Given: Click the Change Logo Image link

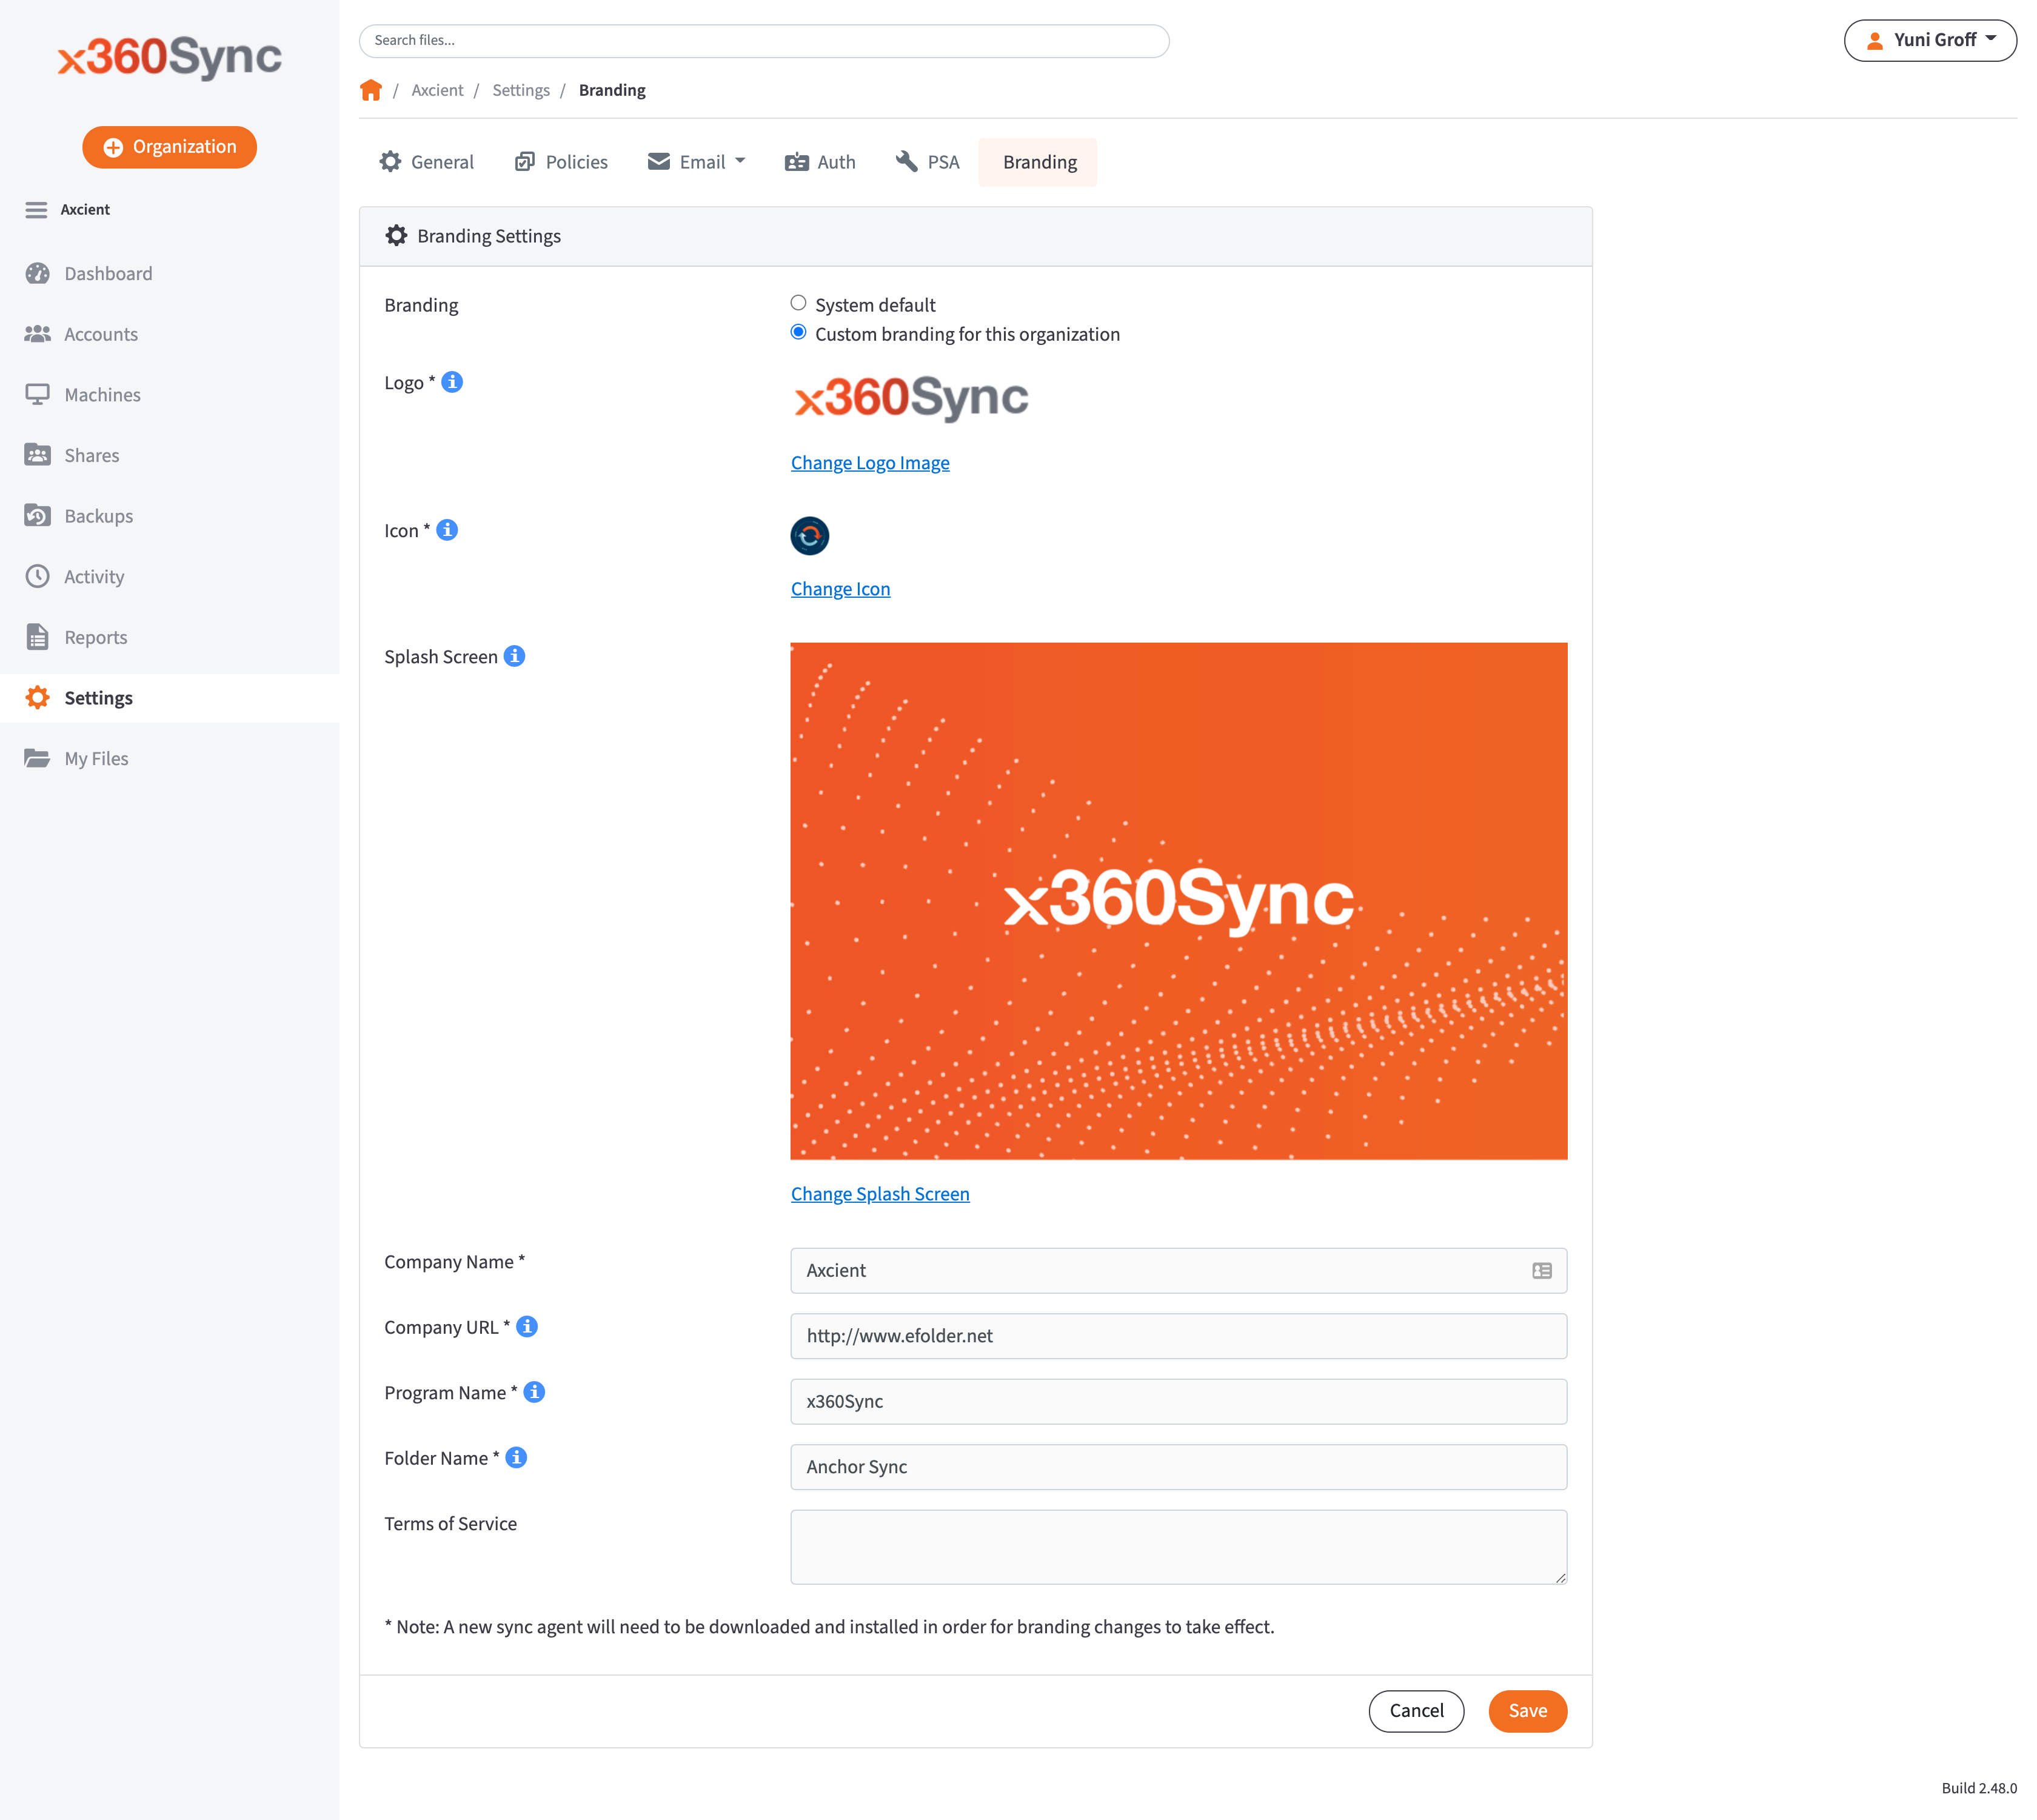Looking at the screenshot, I should (x=869, y=463).
